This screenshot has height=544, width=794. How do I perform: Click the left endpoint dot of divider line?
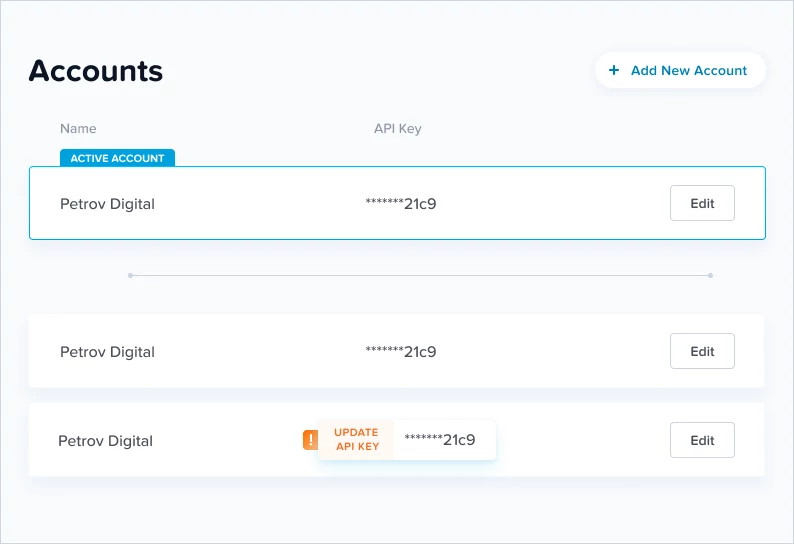point(131,276)
